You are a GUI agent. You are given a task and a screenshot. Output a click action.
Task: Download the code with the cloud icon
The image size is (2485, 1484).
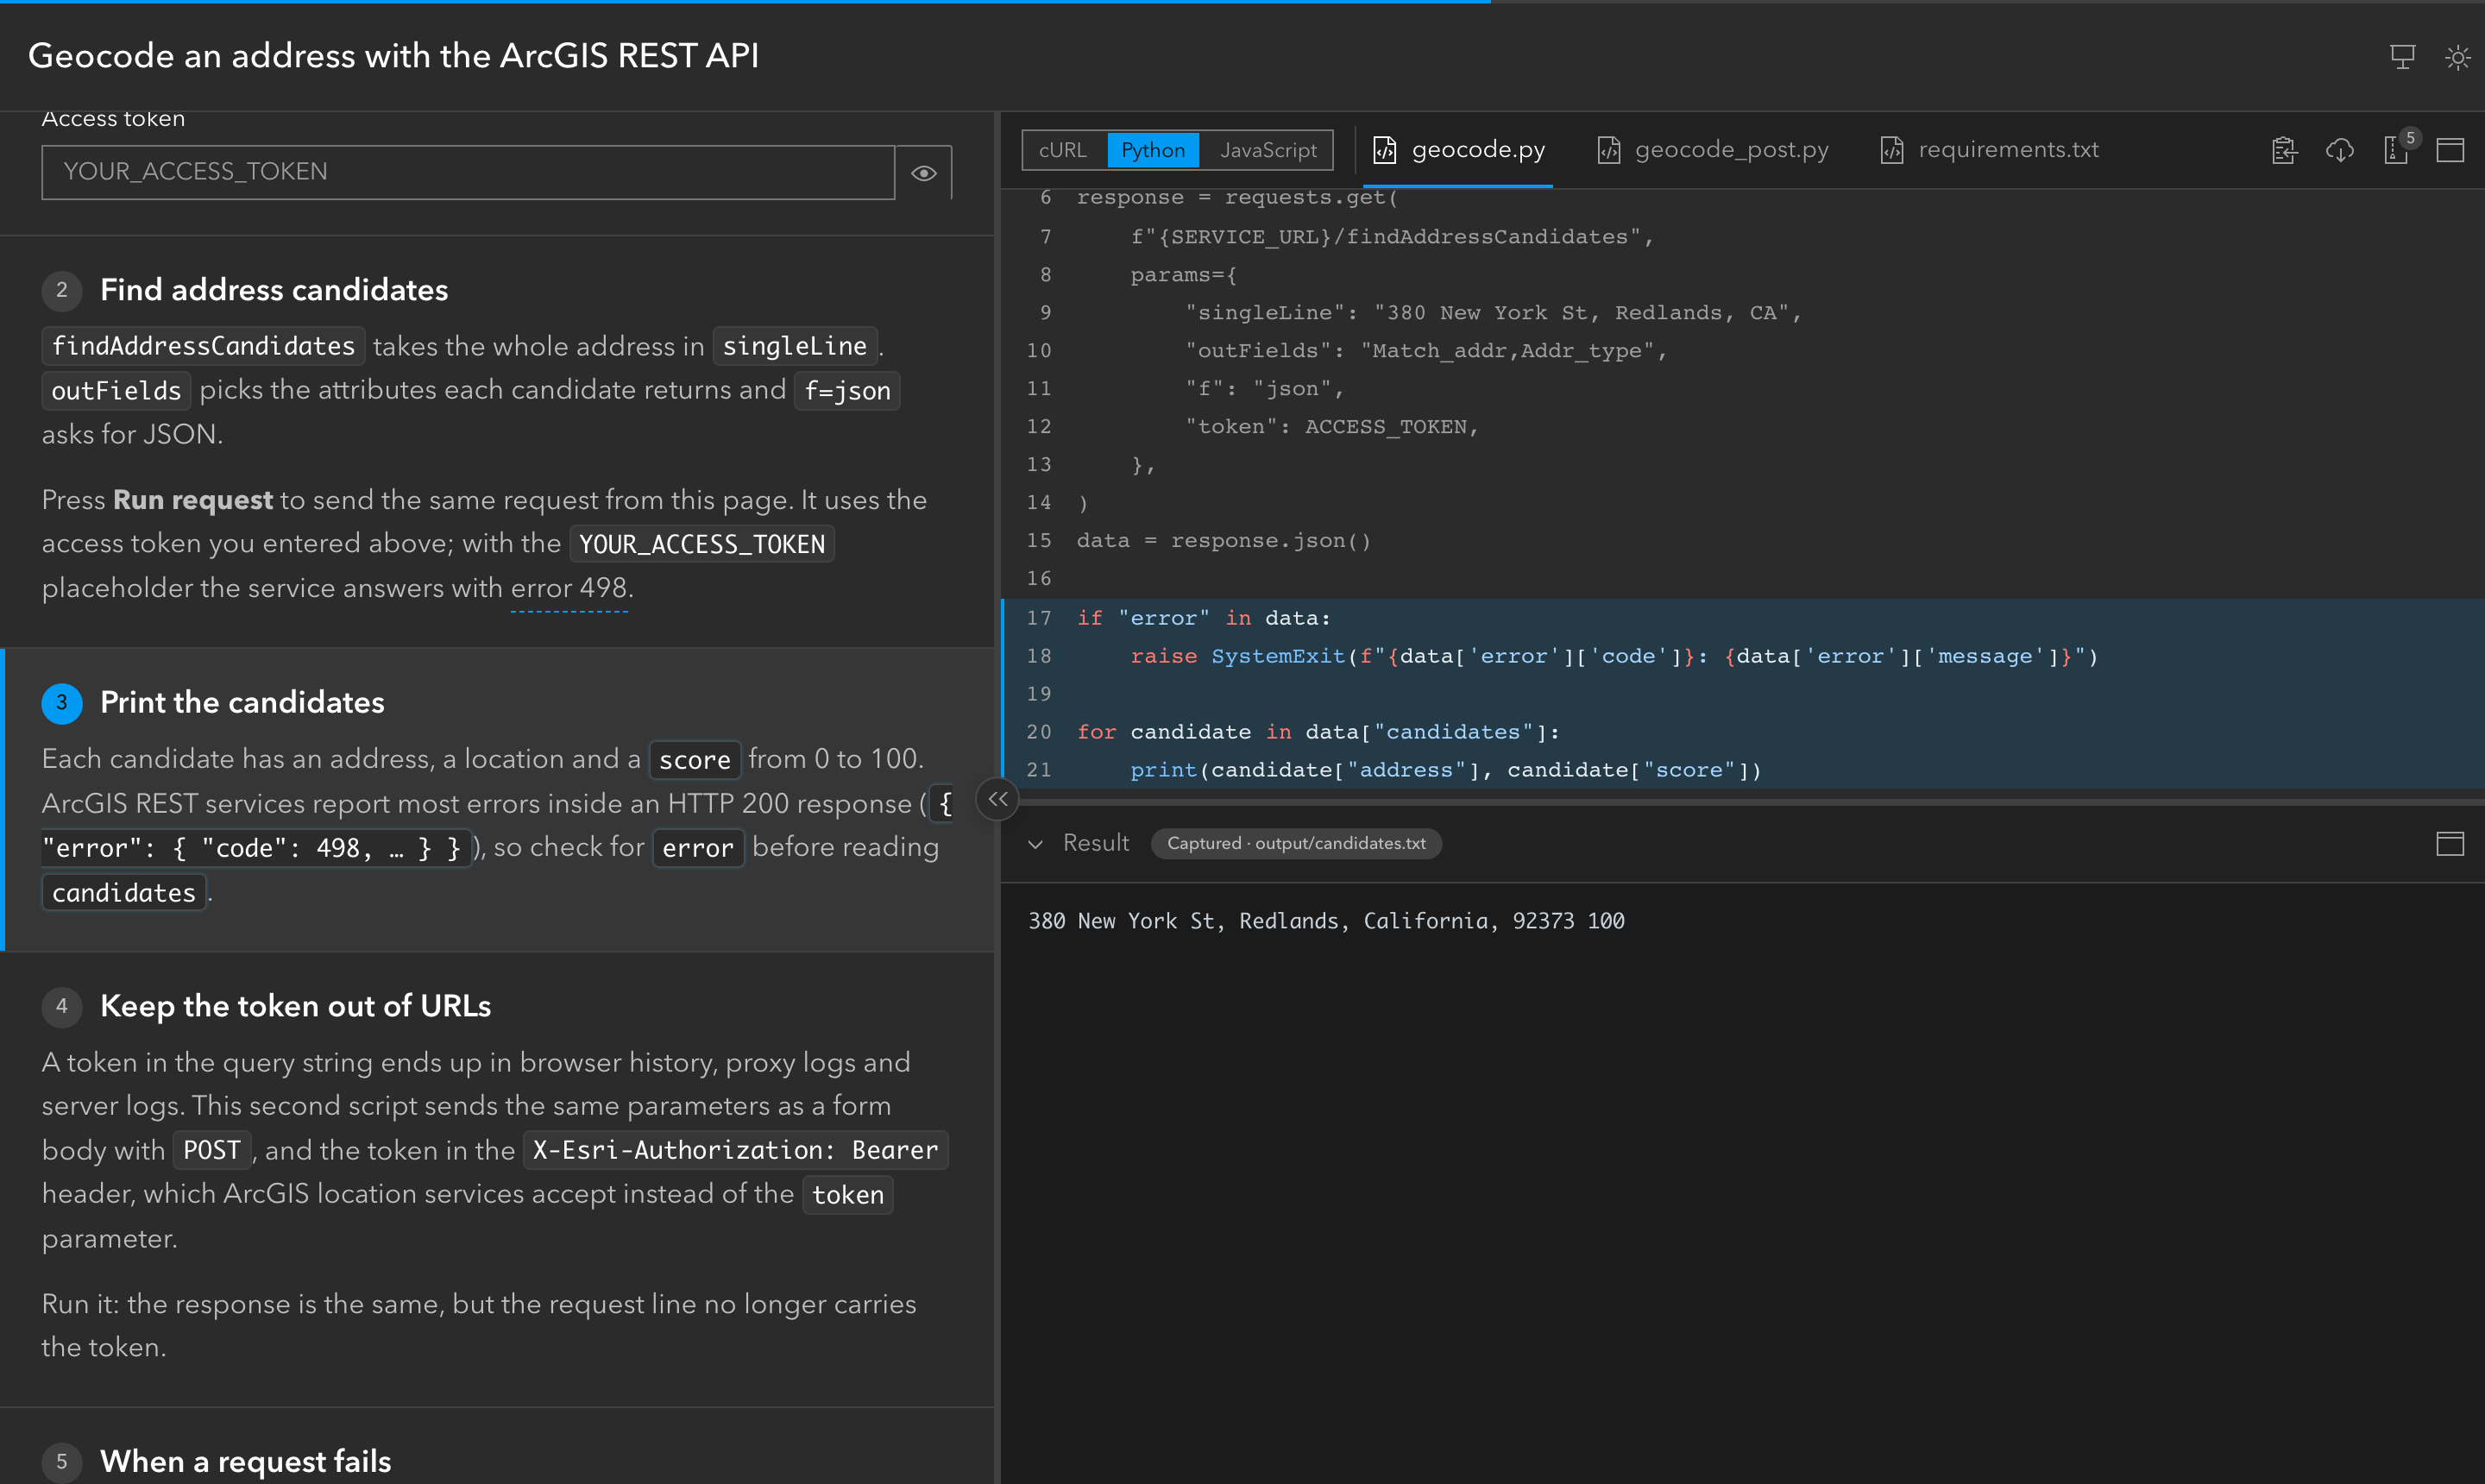(x=2339, y=150)
